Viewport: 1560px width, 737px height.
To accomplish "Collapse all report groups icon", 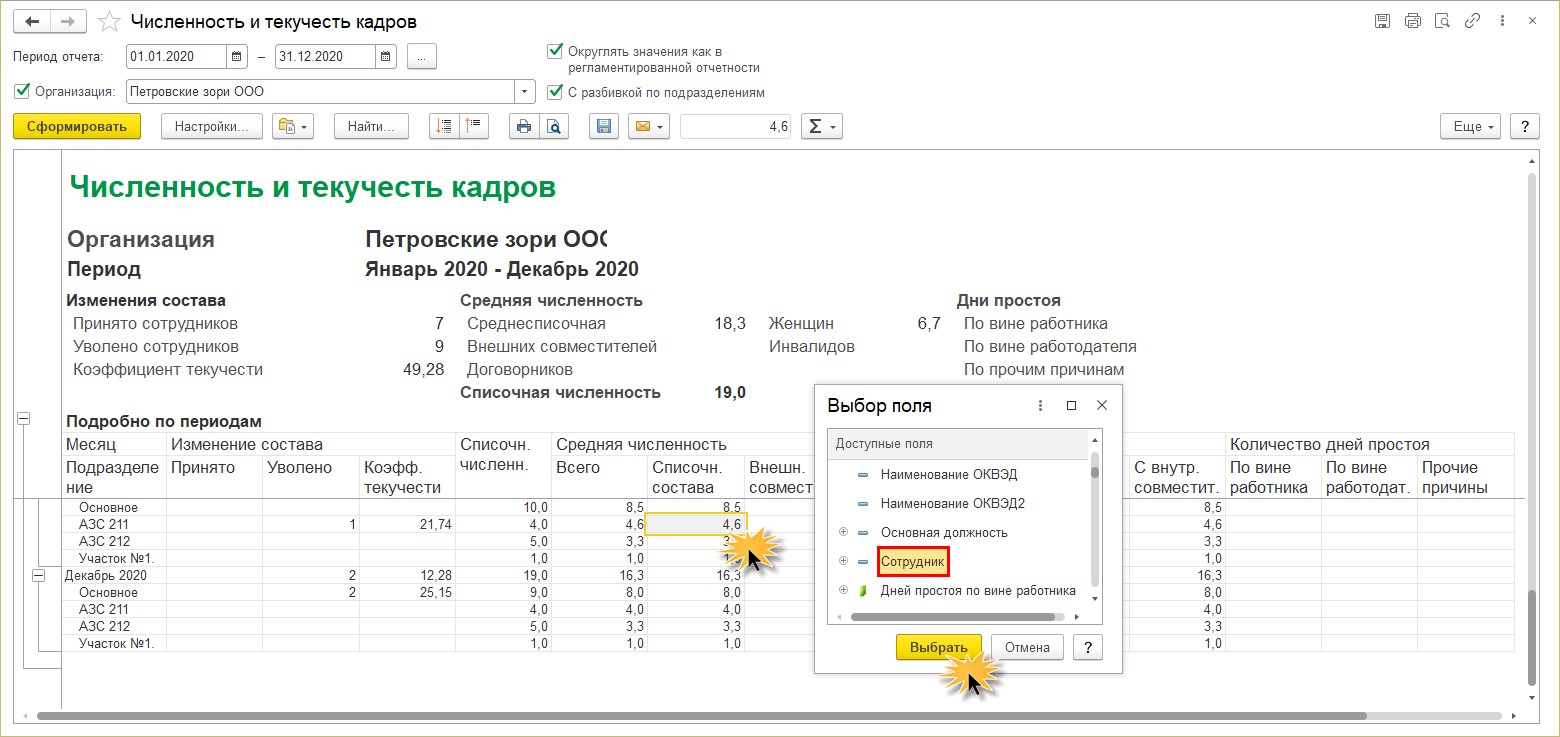I will (x=473, y=127).
